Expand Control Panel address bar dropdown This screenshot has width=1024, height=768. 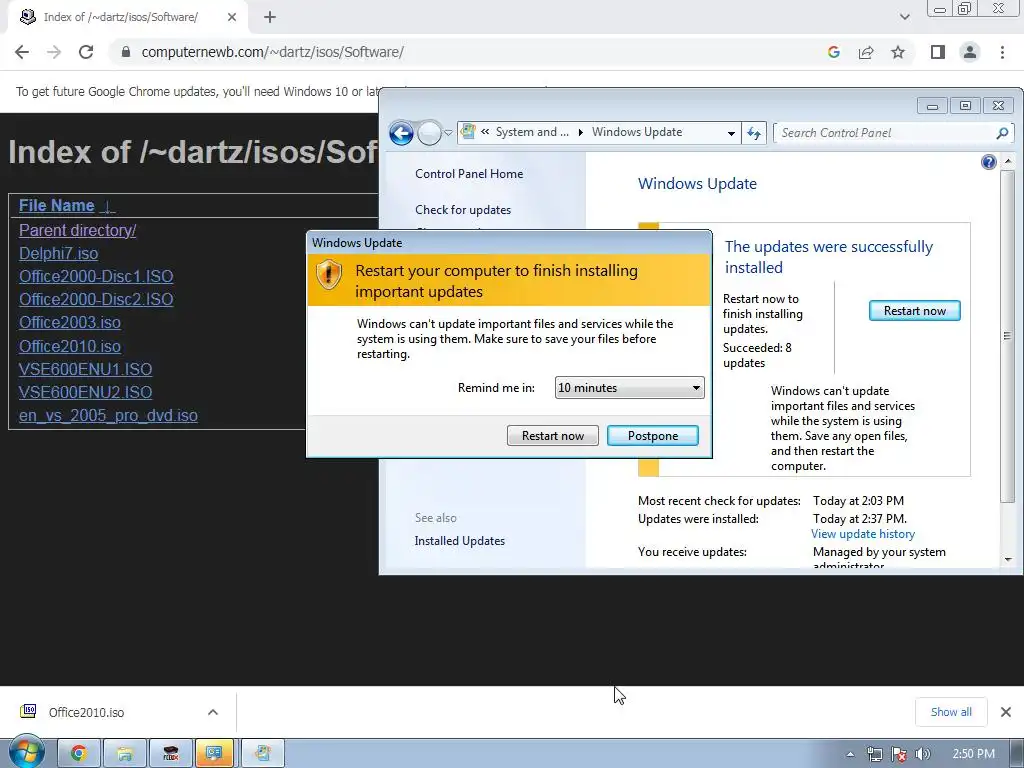[x=731, y=133]
